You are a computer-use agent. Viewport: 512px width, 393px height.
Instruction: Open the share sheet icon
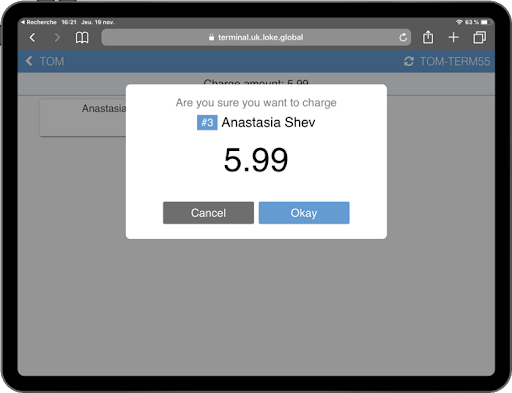click(428, 37)
